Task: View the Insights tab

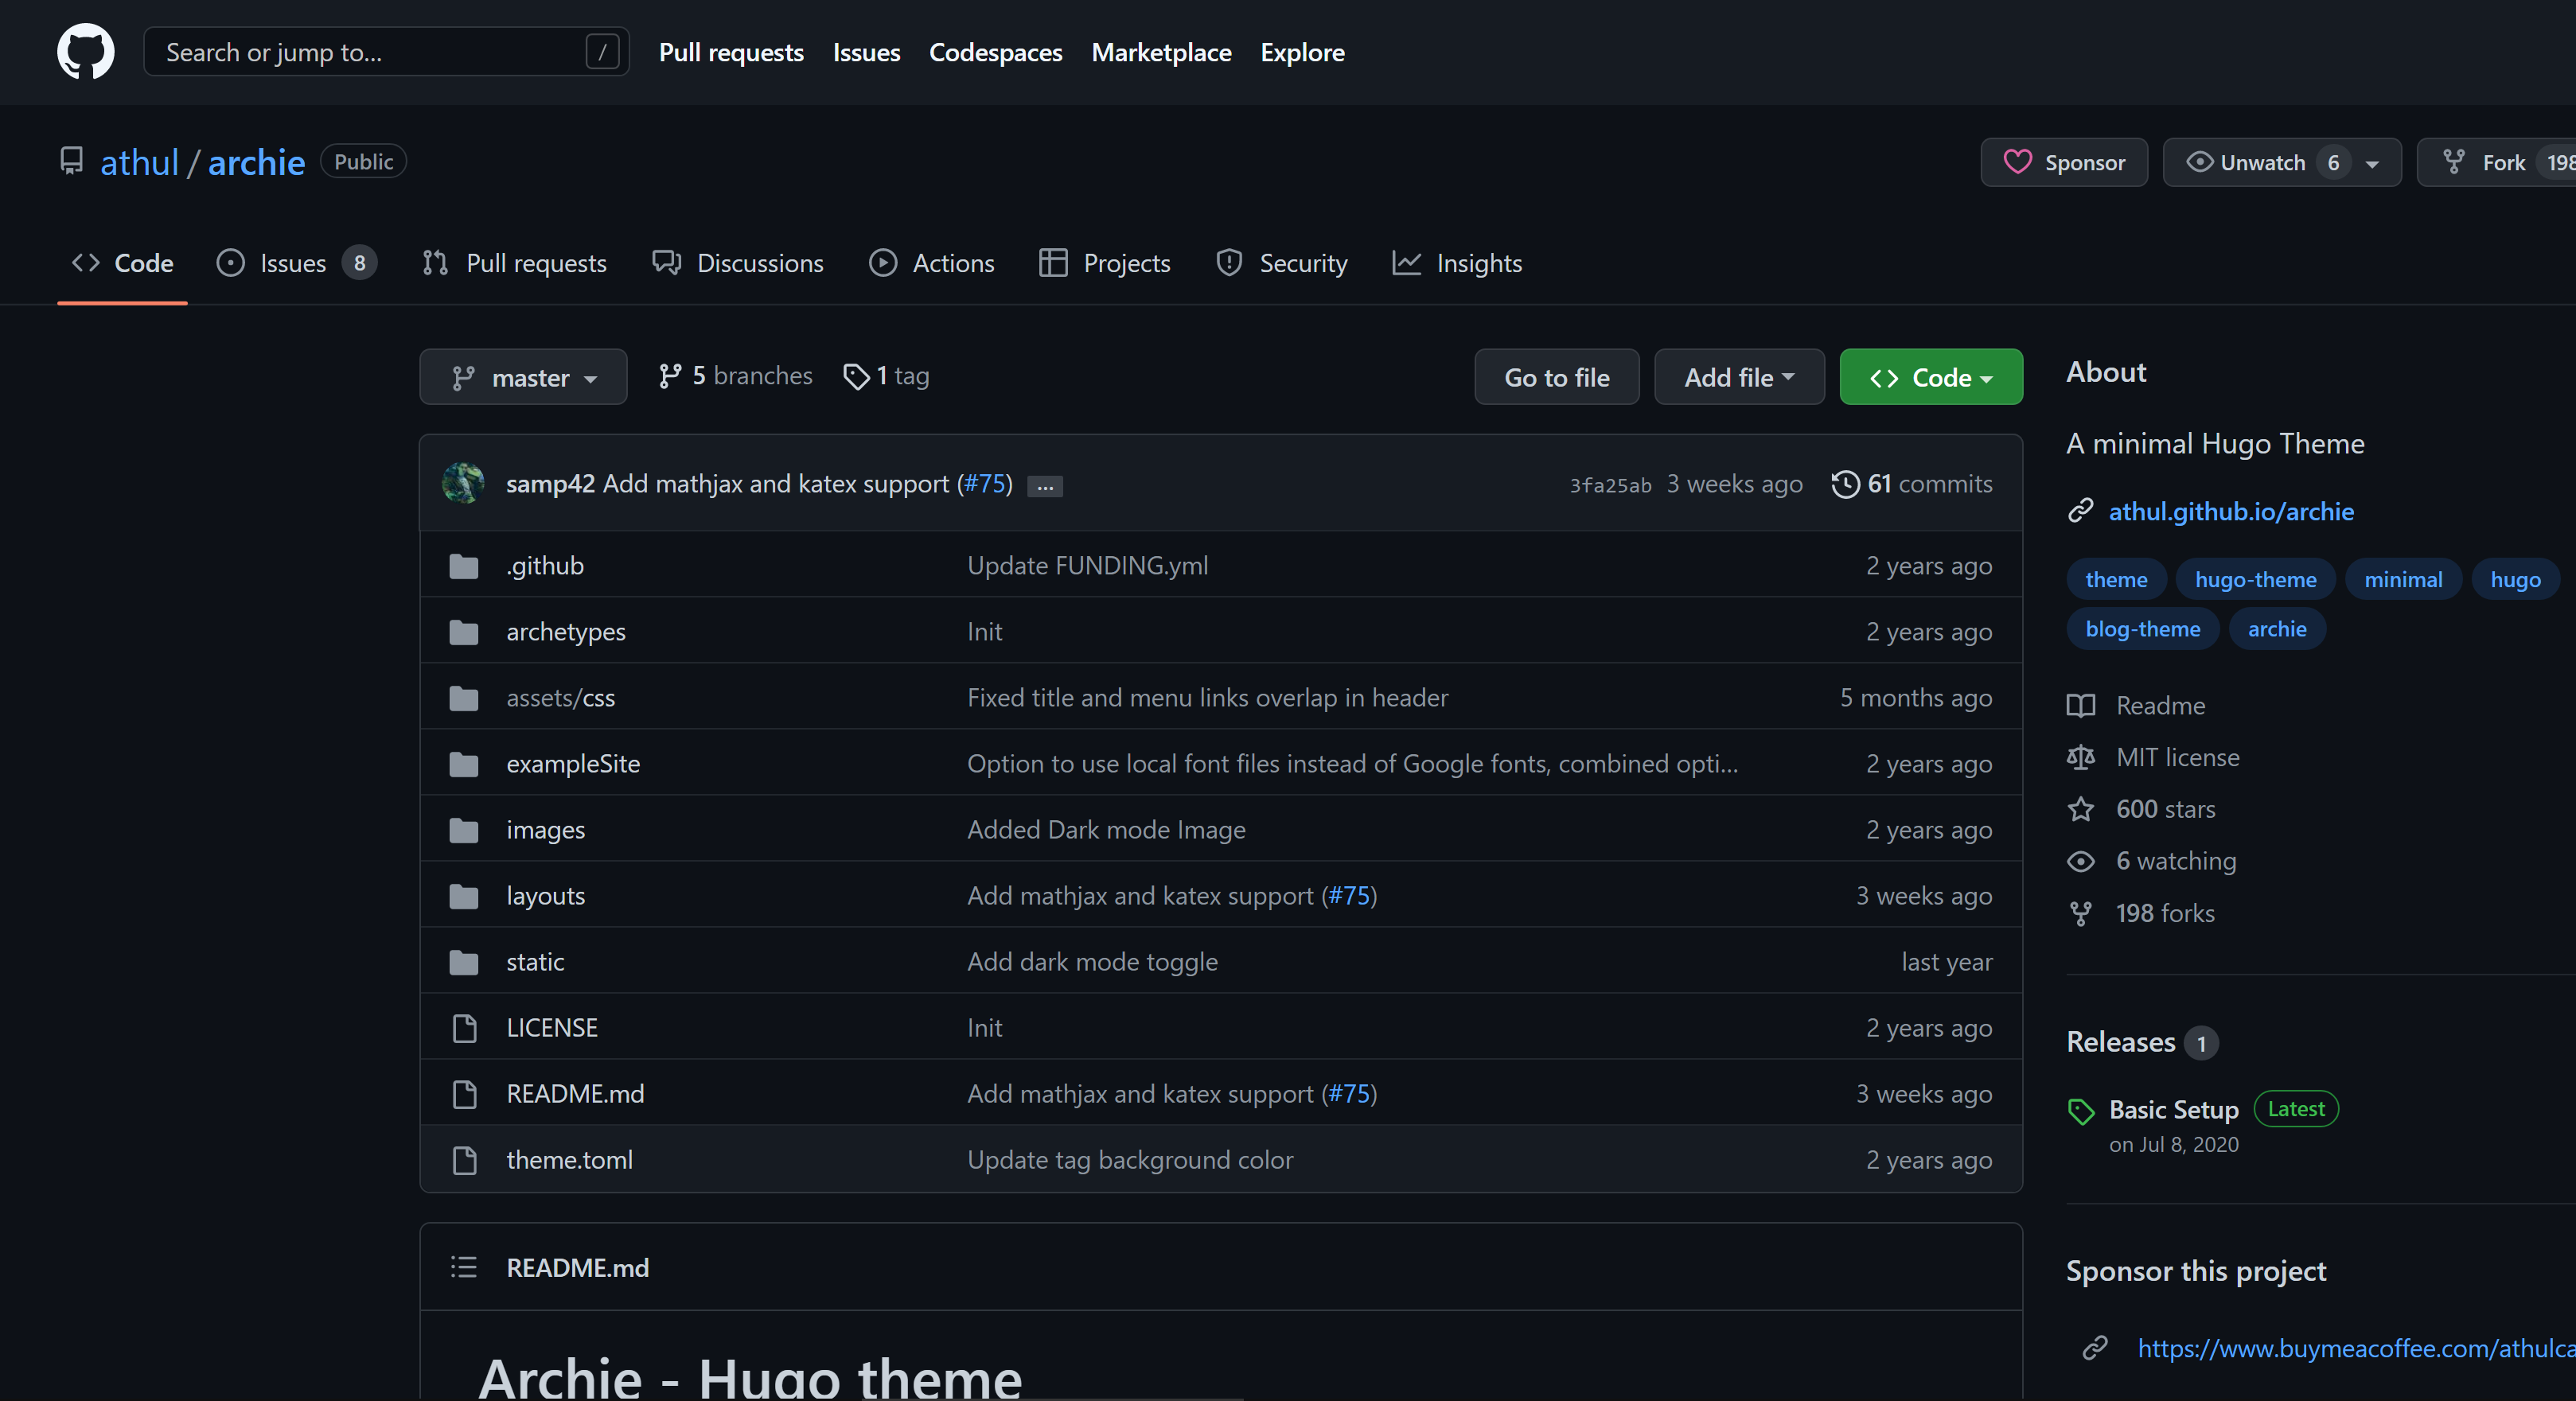Action: click(1457, 263)
